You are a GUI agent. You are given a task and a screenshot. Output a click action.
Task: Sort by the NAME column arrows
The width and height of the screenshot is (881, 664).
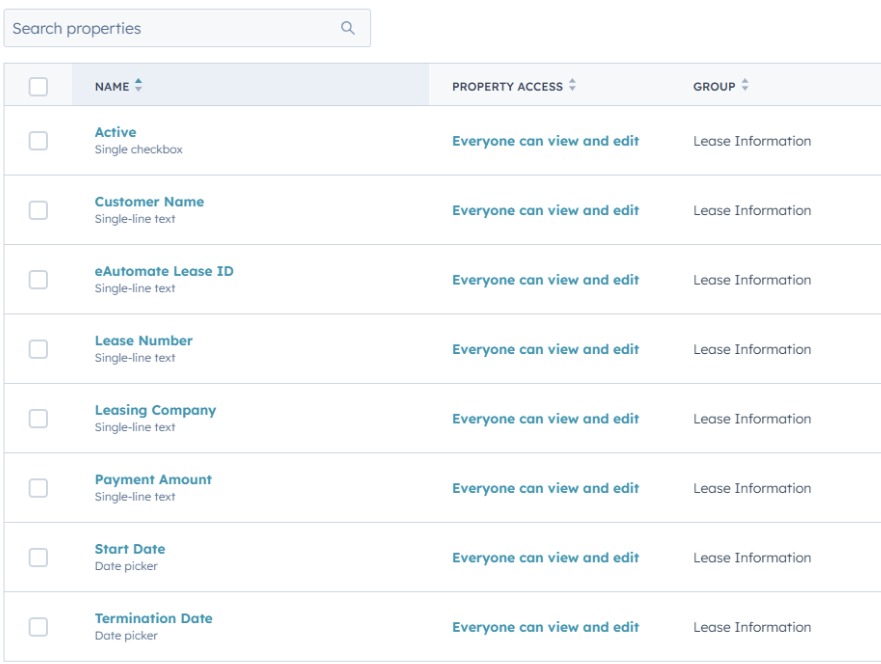pyautogui.click(x=138, y=85)
